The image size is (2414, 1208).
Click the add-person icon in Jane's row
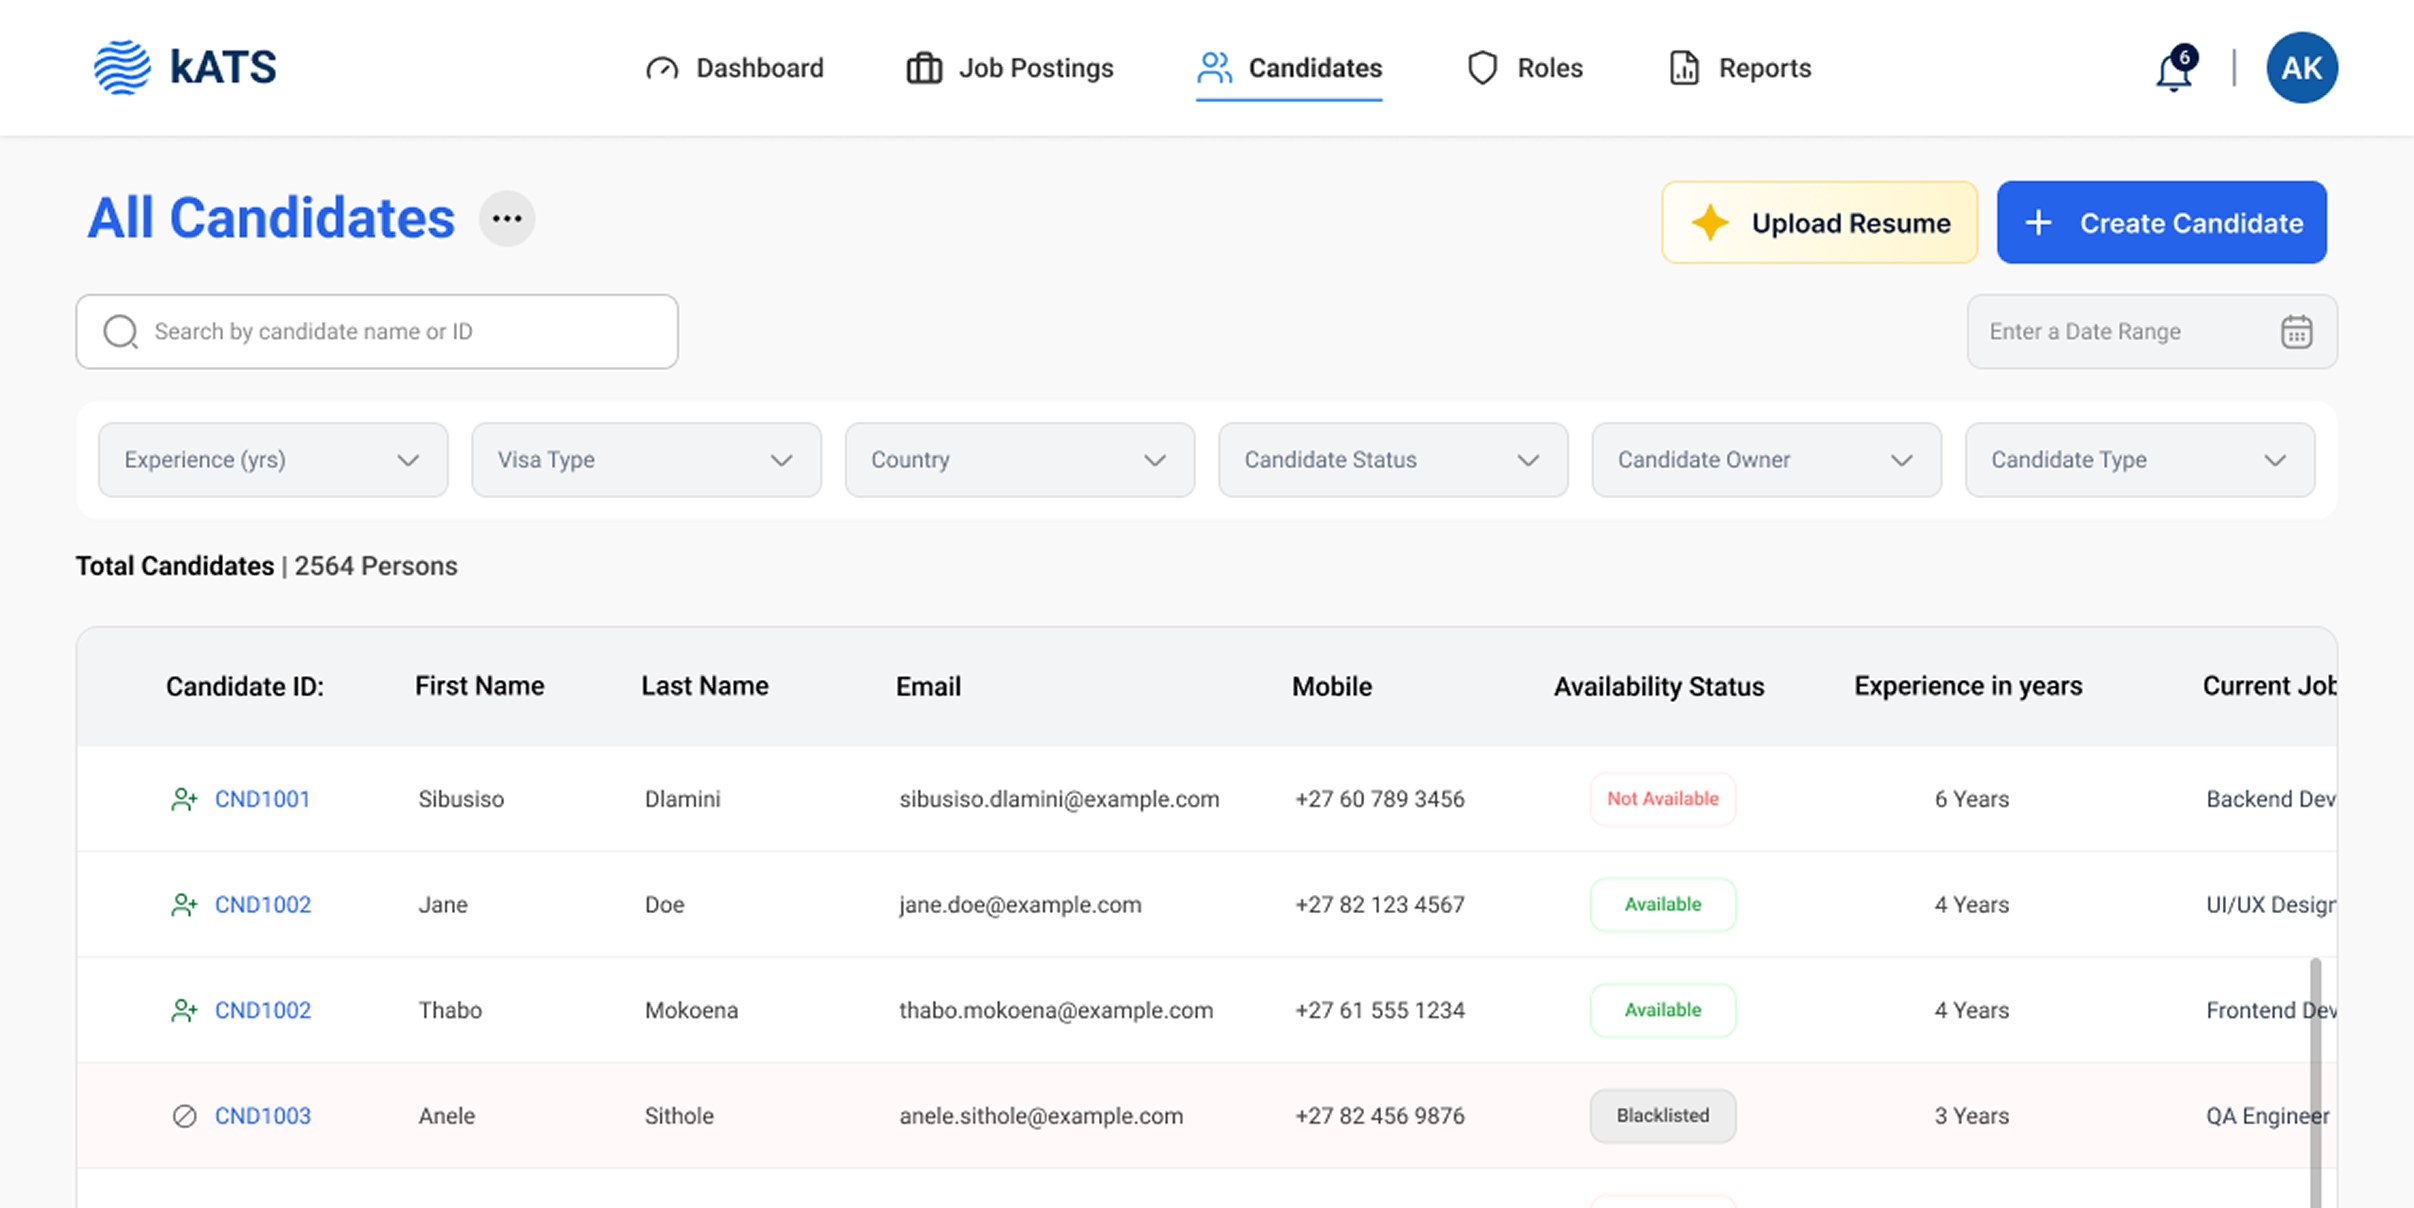(x=184, y=905)
